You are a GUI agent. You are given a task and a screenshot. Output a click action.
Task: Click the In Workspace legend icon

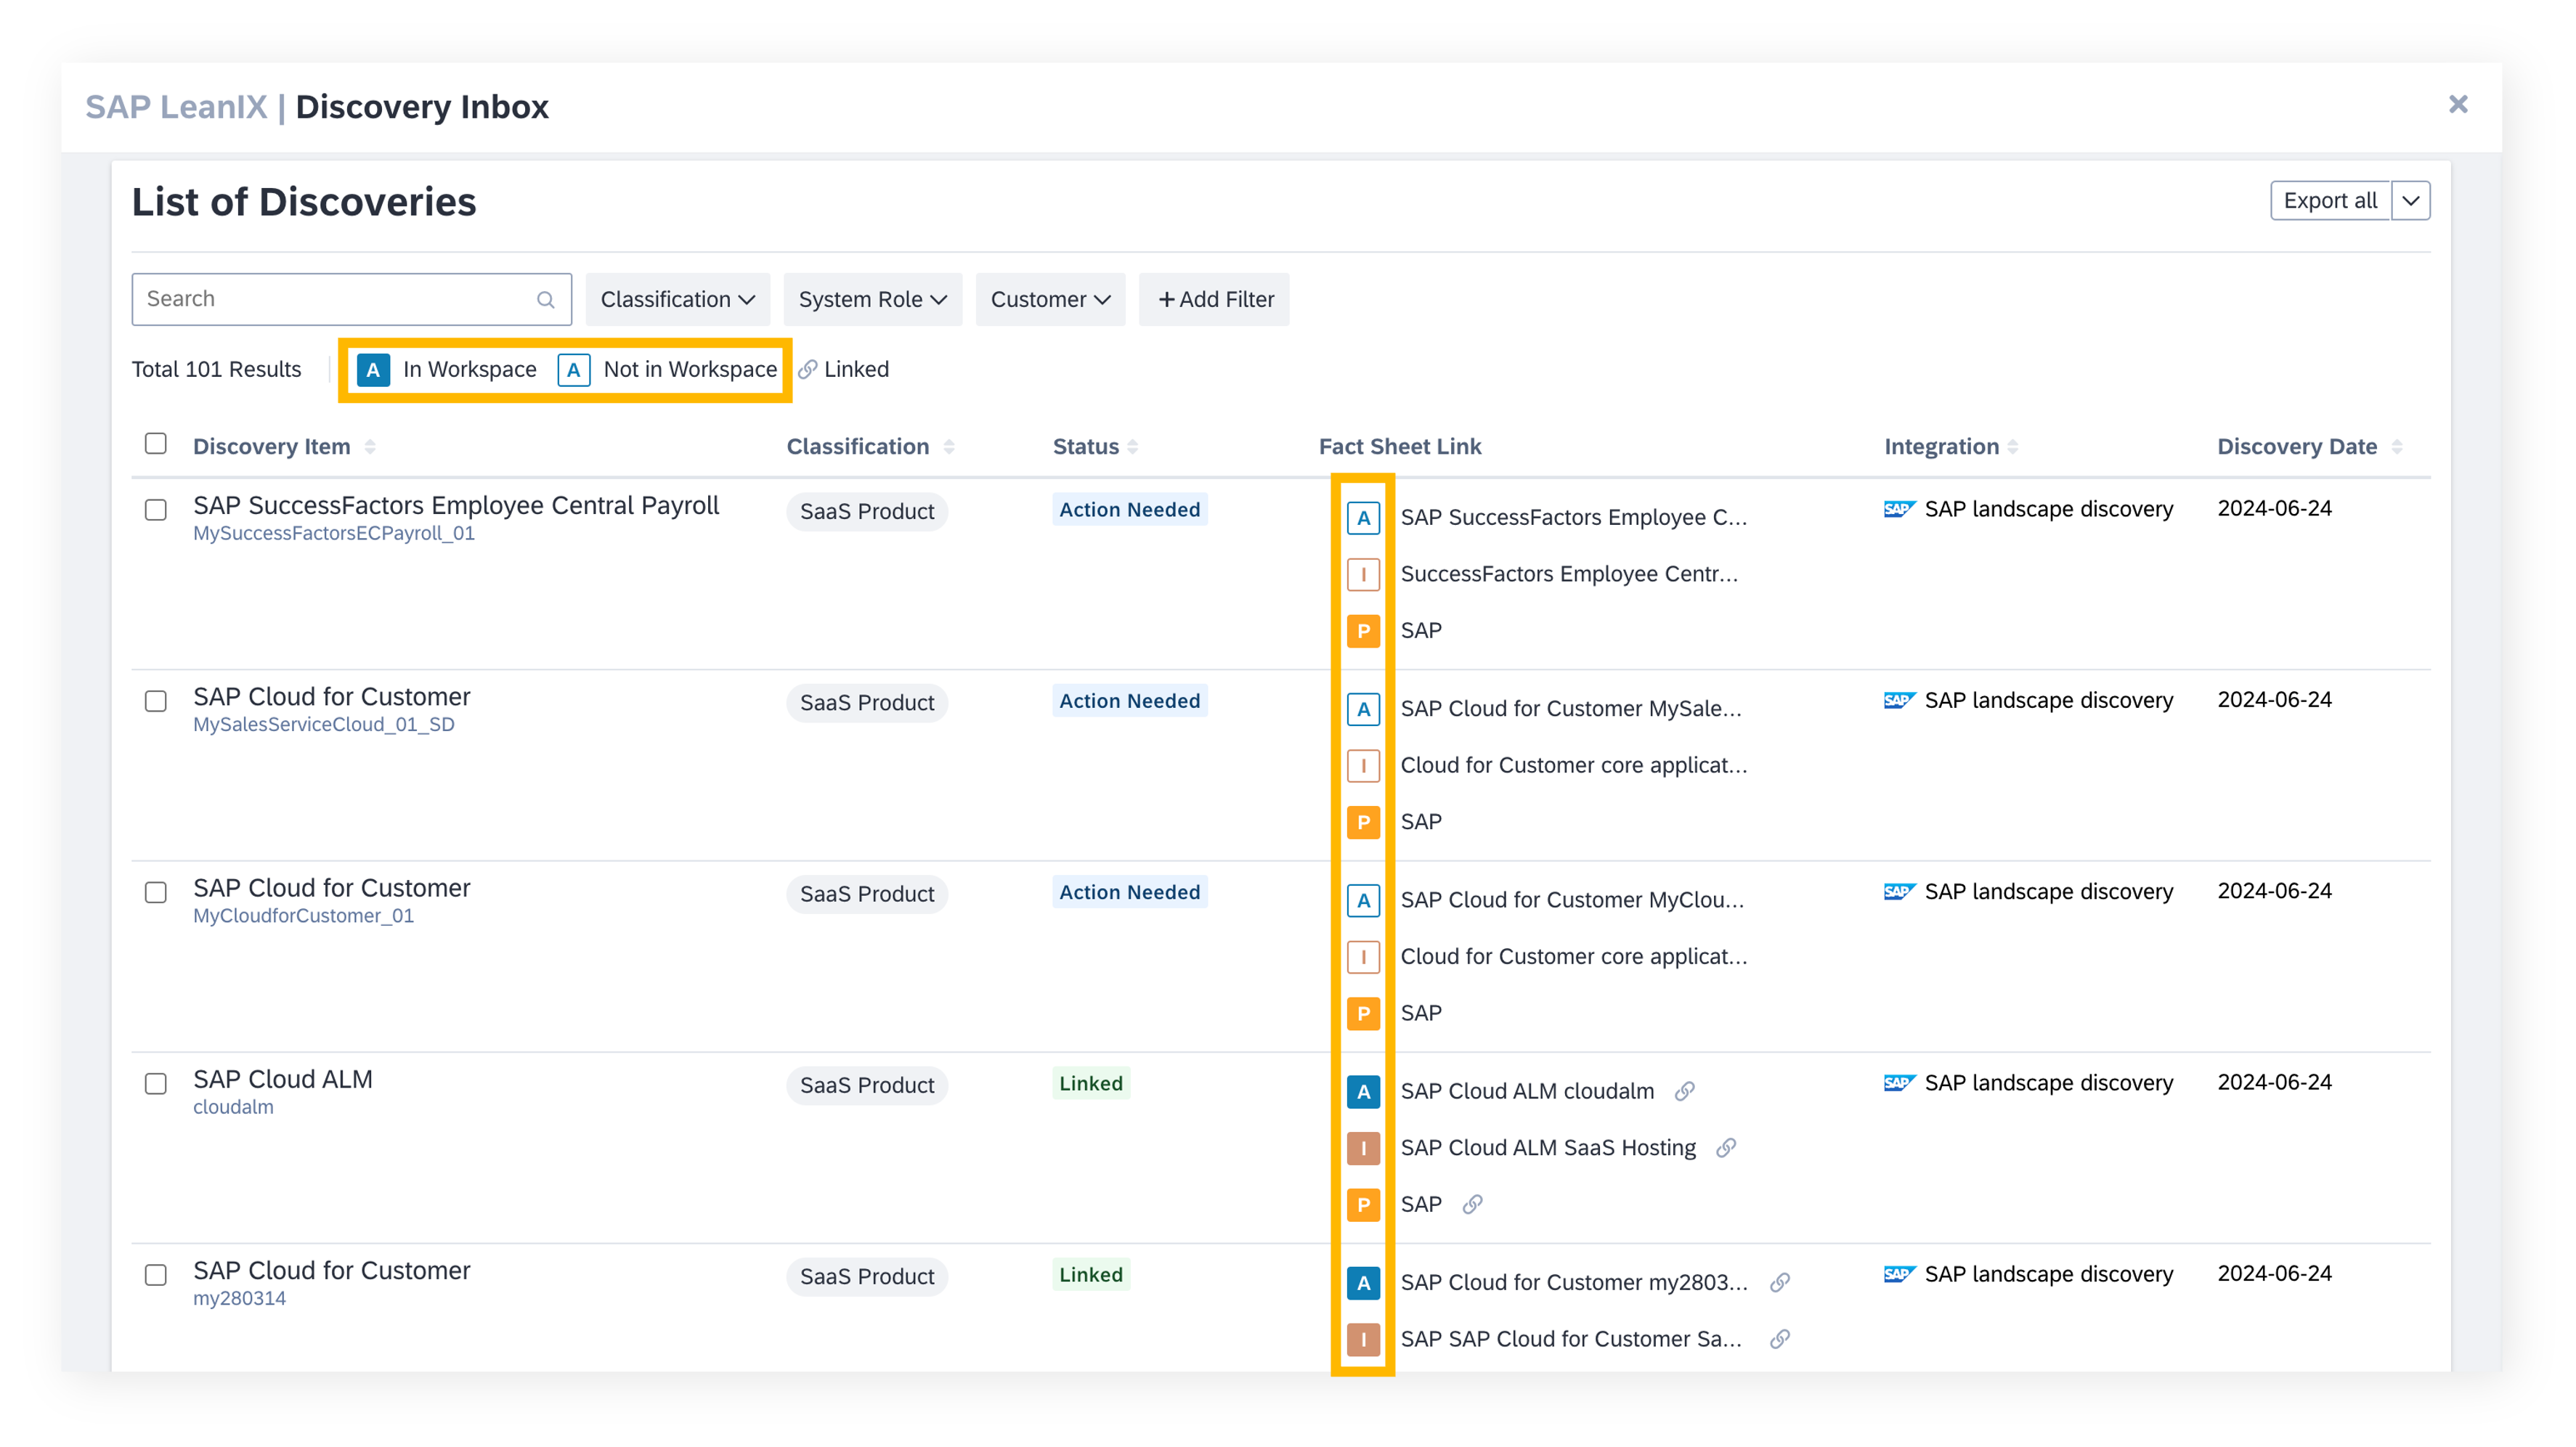pos(373,370)
